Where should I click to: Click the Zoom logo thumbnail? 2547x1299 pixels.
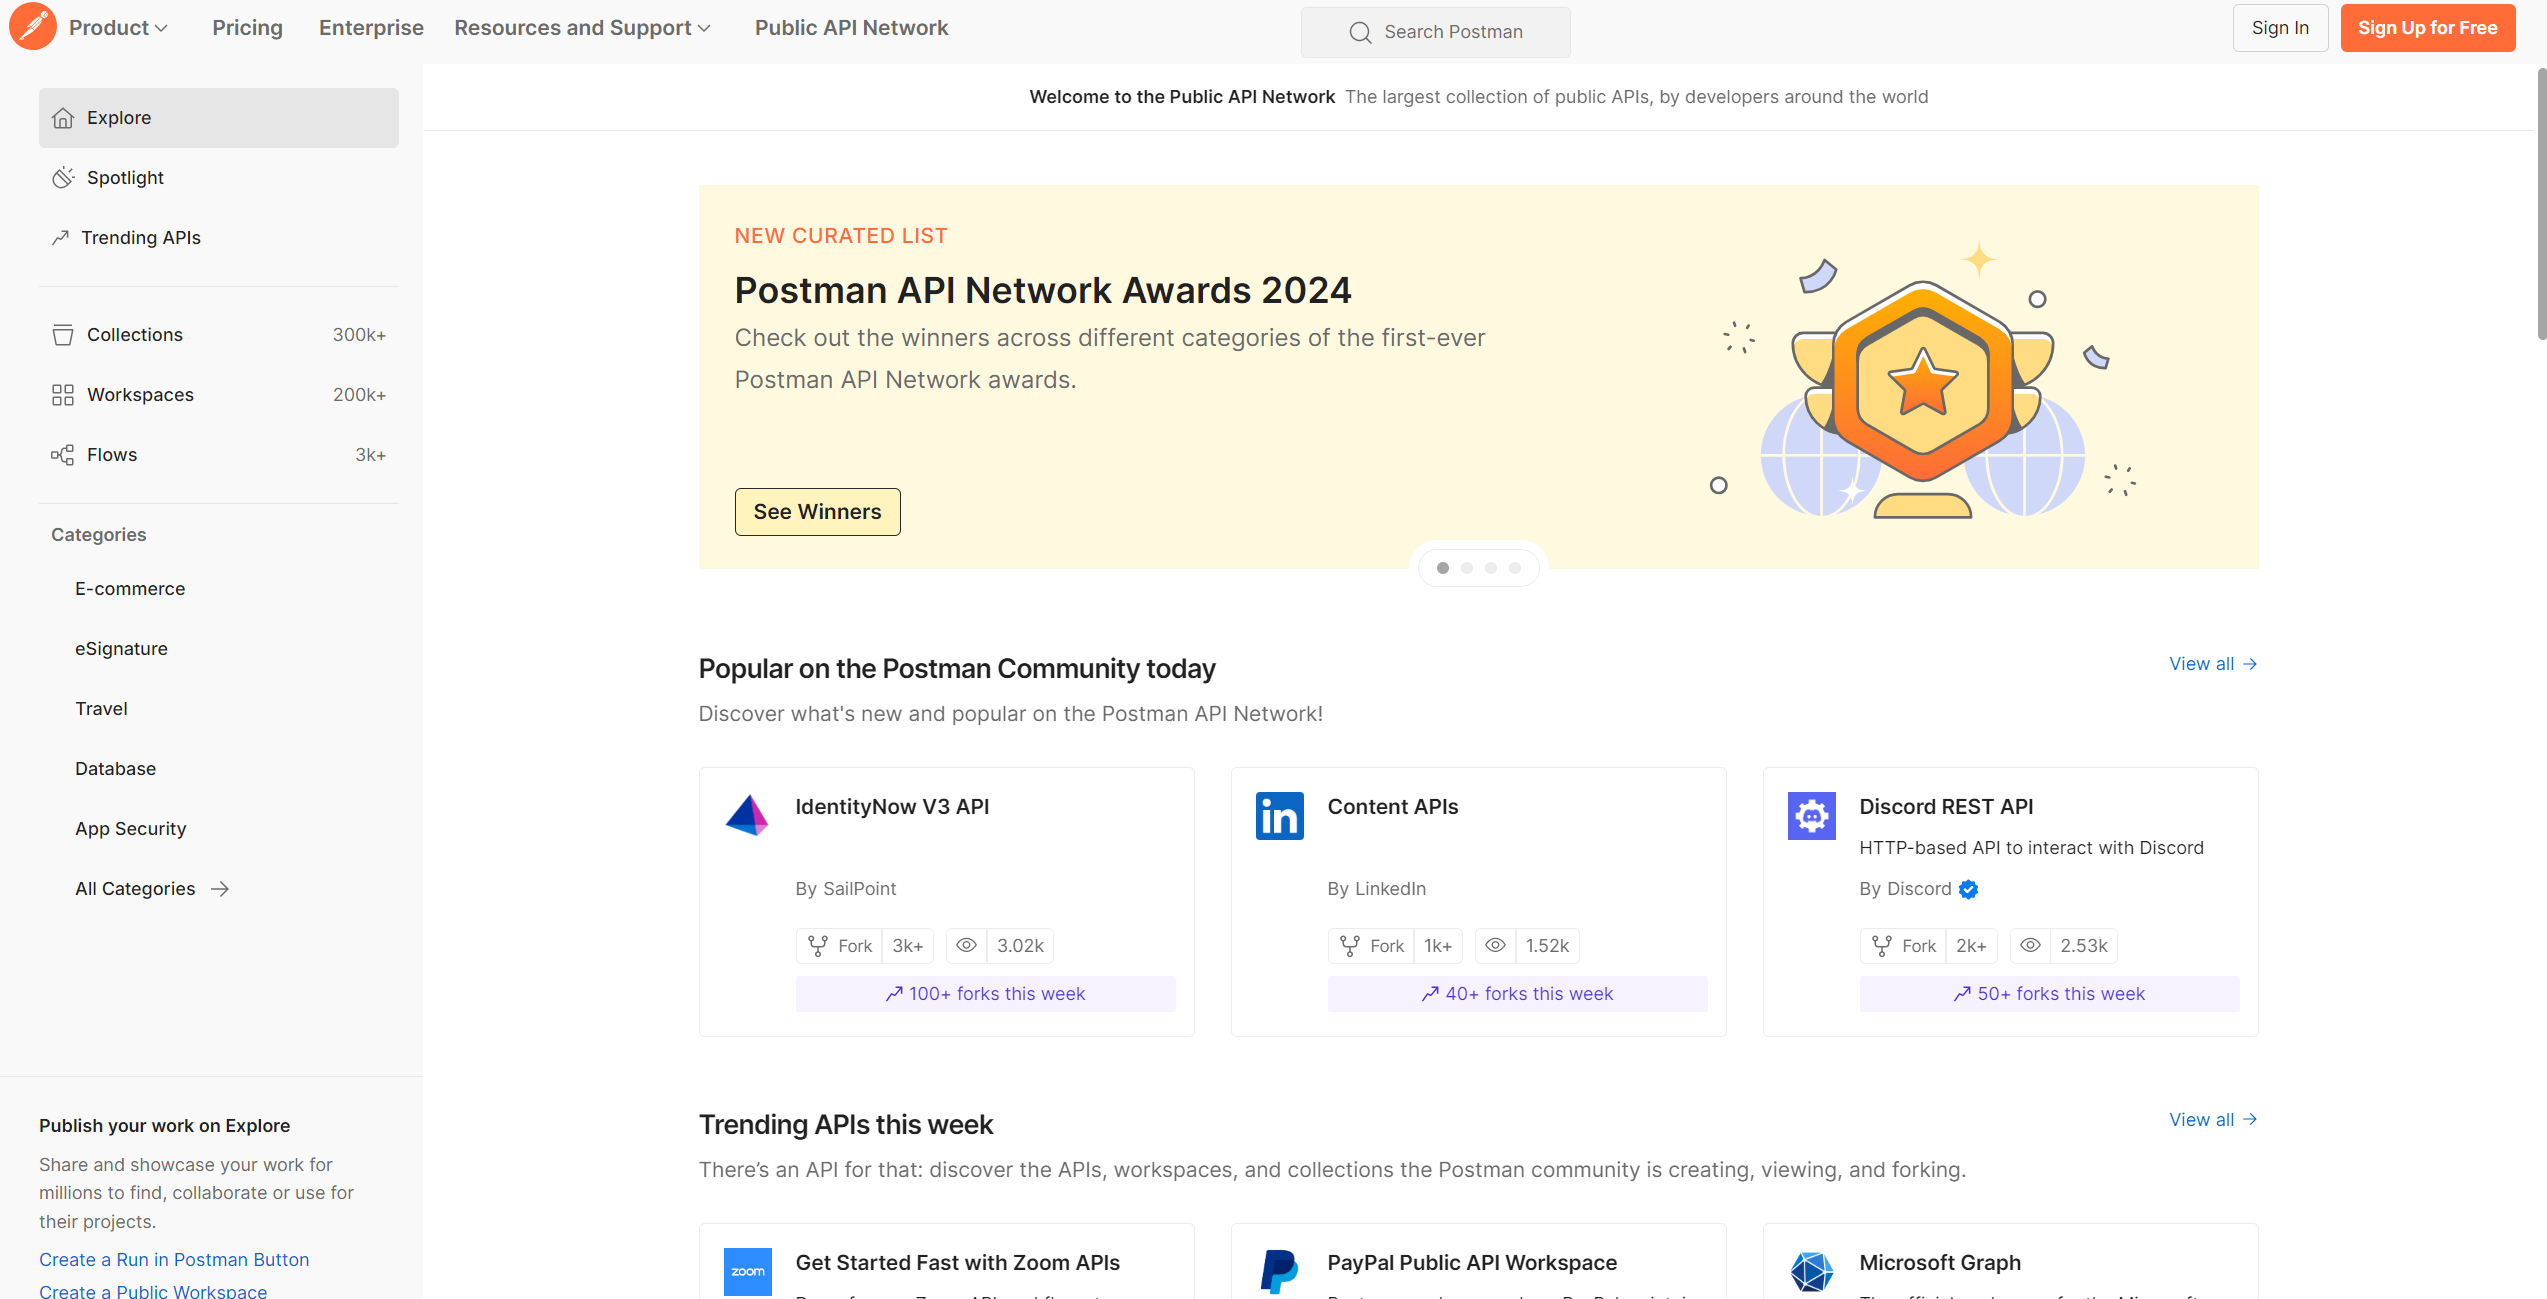747,1271
